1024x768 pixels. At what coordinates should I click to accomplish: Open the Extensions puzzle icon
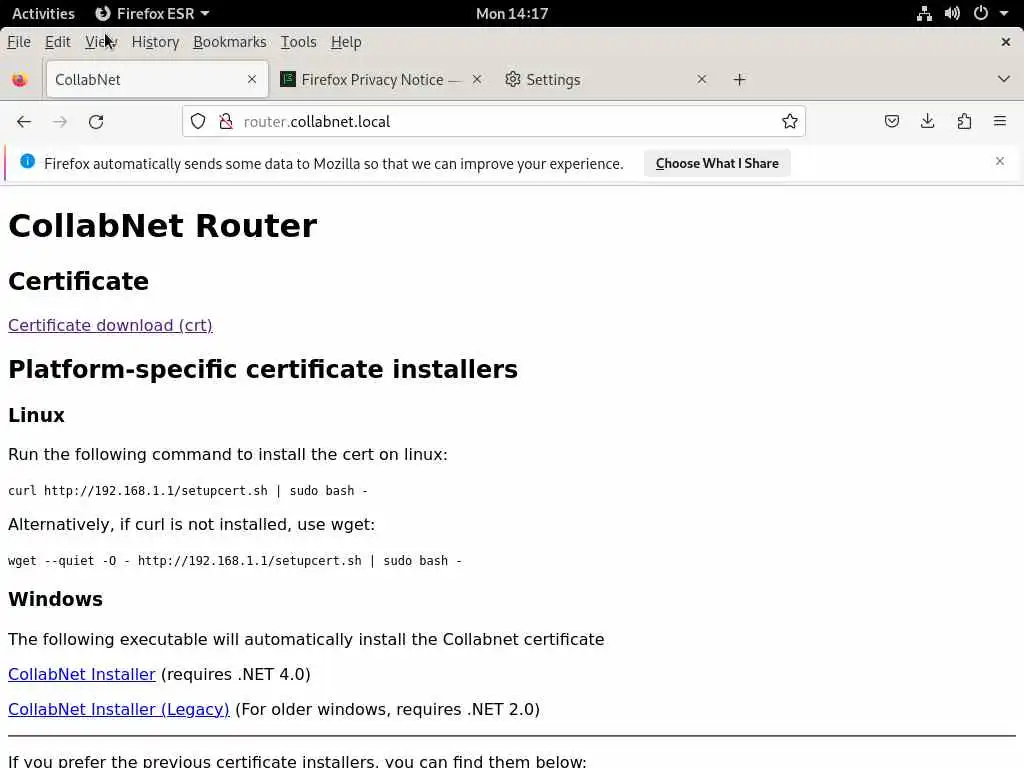[x=964, y=121]
